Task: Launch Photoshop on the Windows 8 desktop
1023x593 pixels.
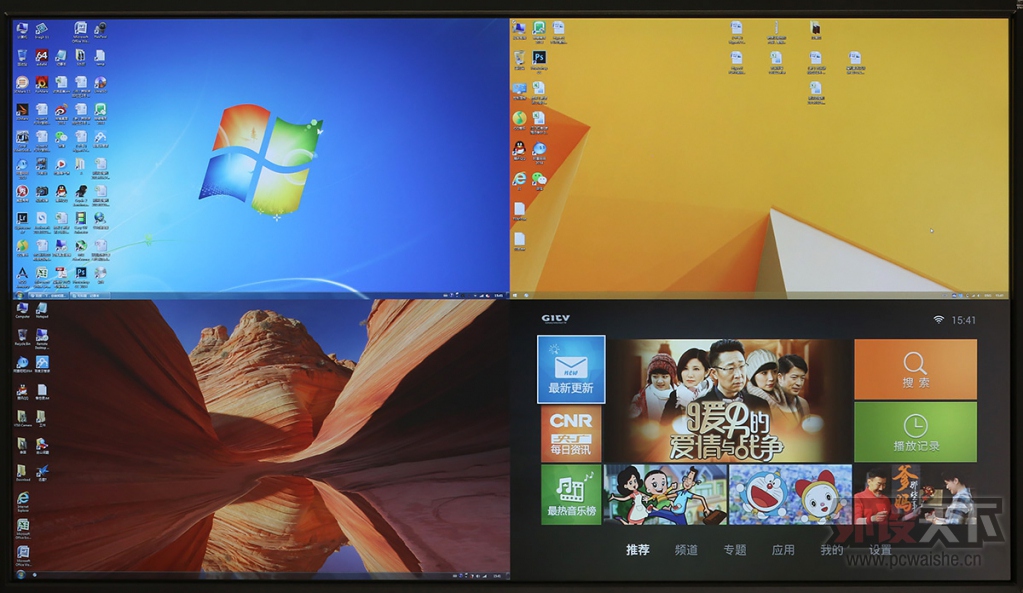Action: click(540, 57)
